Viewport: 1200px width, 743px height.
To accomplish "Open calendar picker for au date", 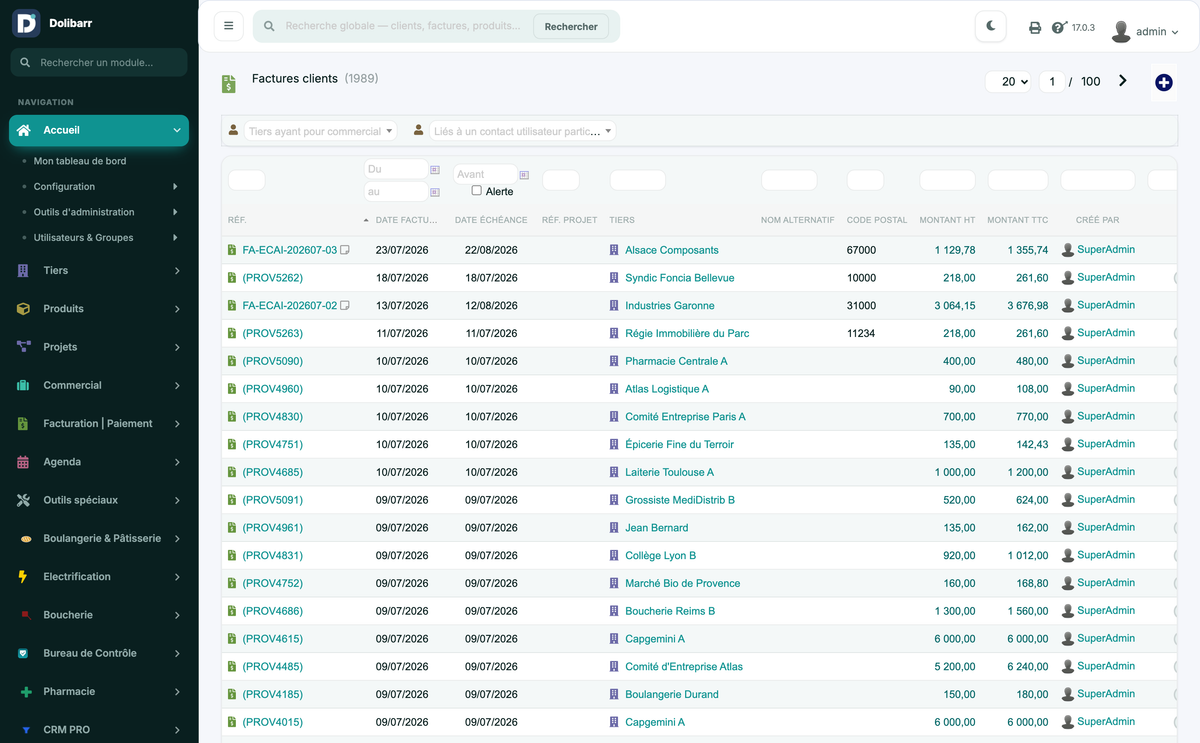I will tap(435, 192).
